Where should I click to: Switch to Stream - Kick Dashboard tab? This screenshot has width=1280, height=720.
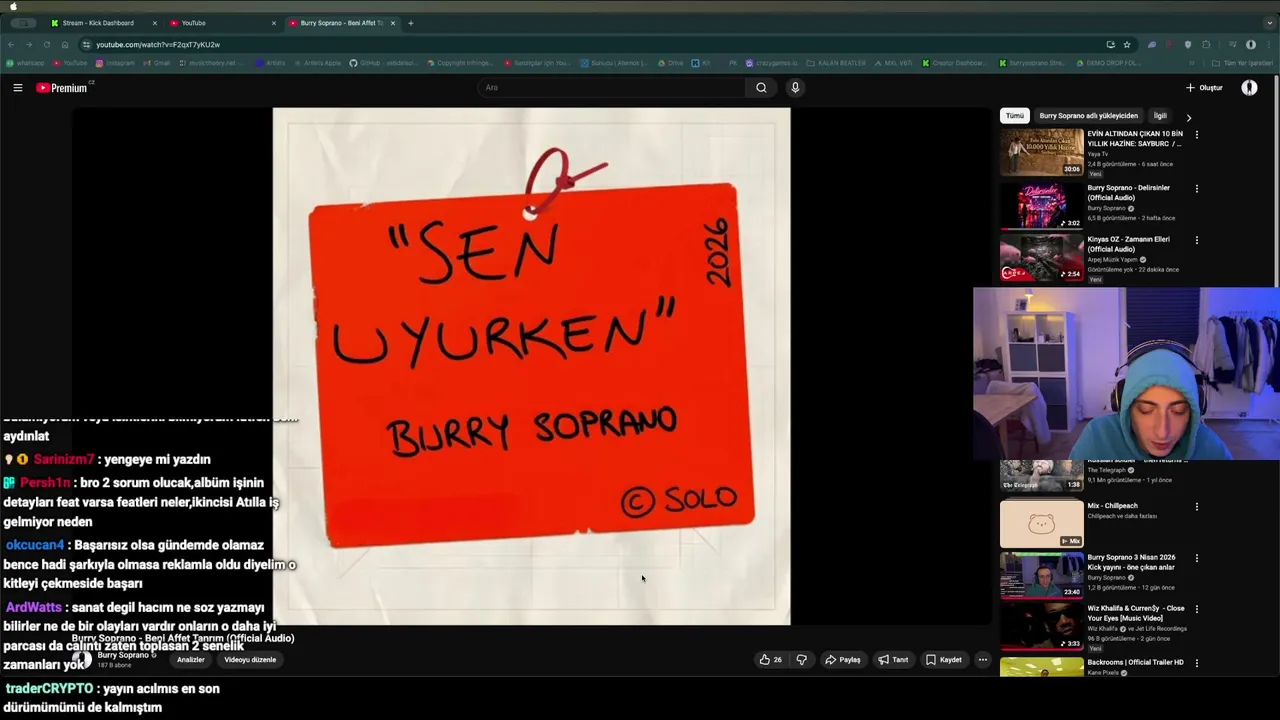pyautogui.click(x=104, y=23)
